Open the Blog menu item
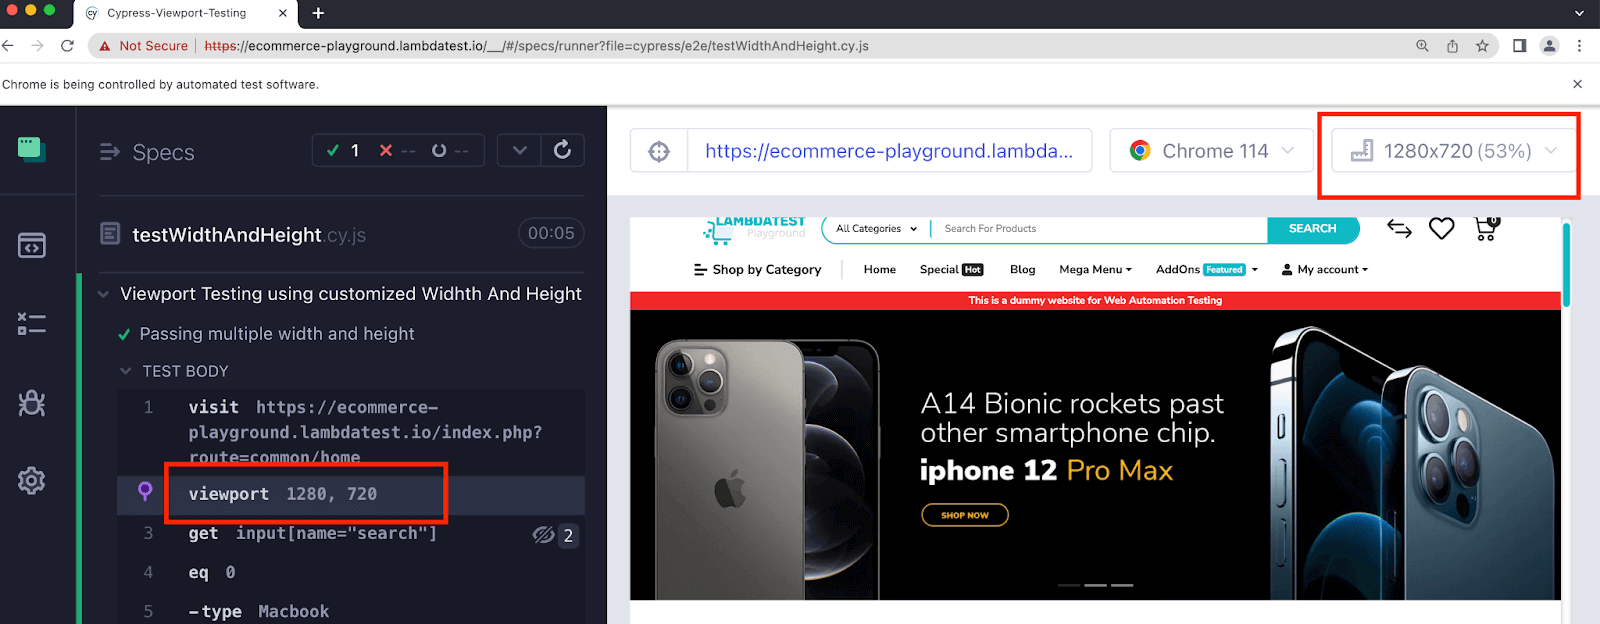1600x624 pixels. pos(1022,270)
